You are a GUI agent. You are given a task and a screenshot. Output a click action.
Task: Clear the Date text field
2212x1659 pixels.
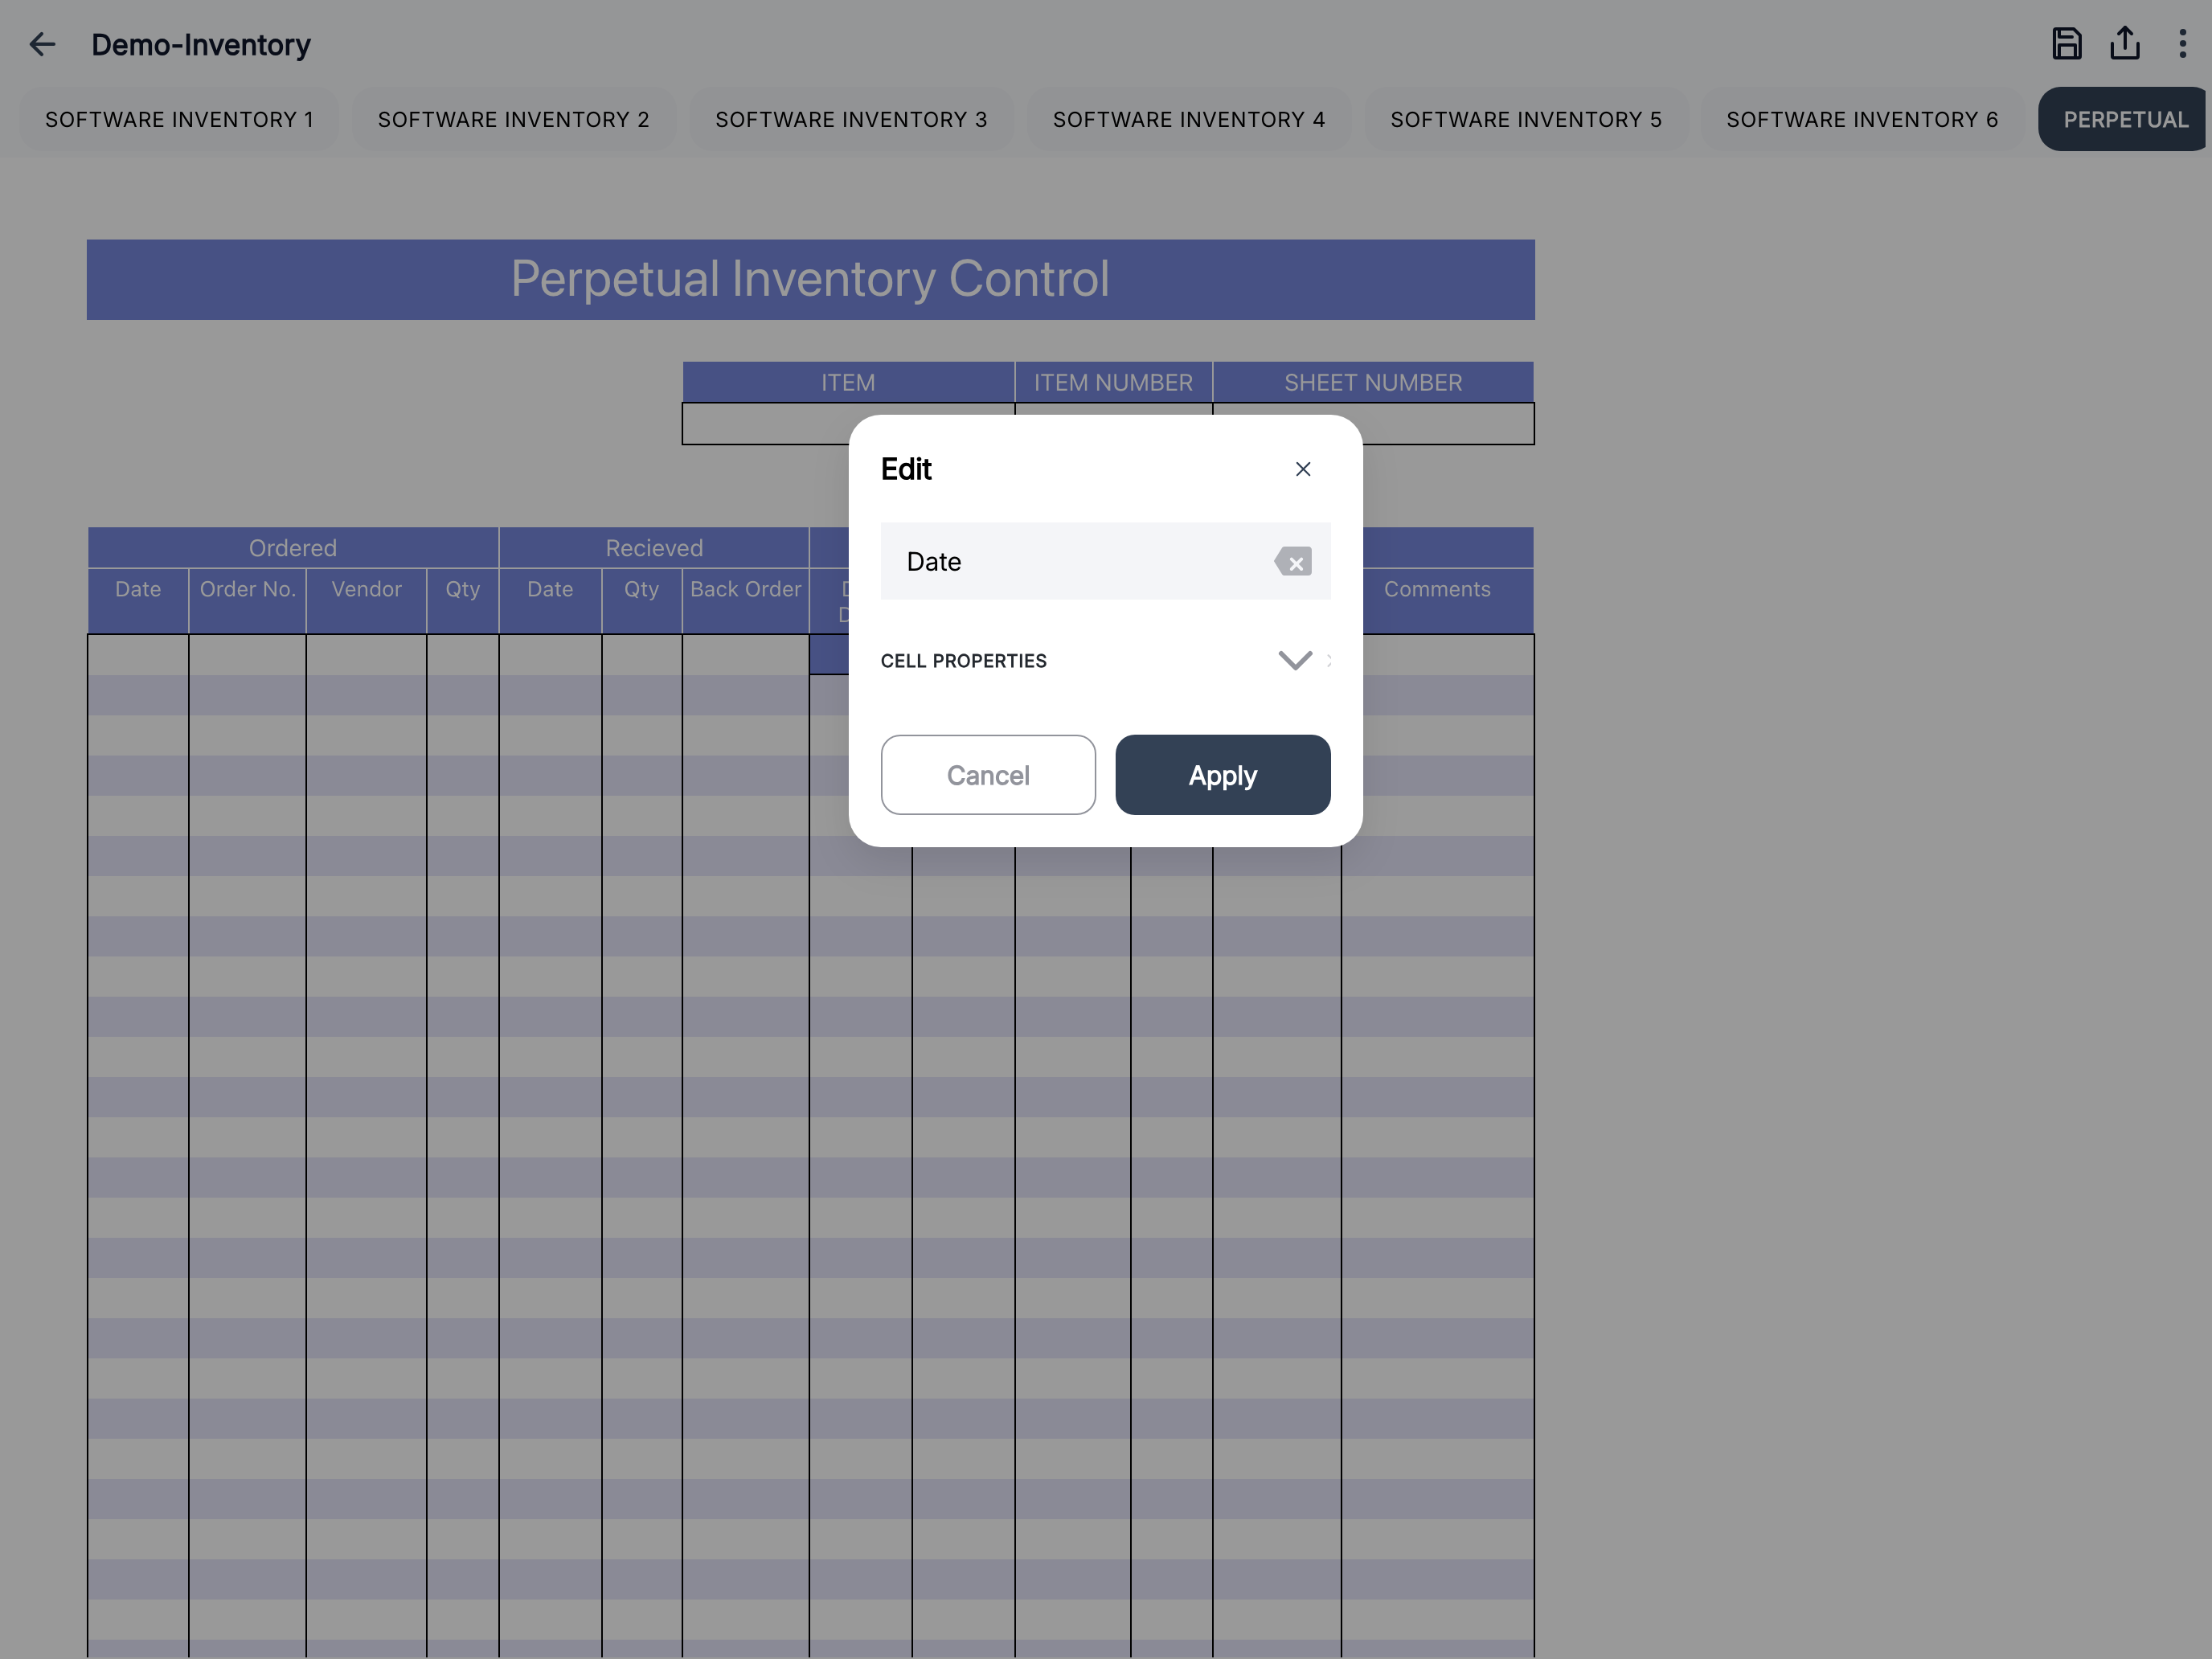1293,562
